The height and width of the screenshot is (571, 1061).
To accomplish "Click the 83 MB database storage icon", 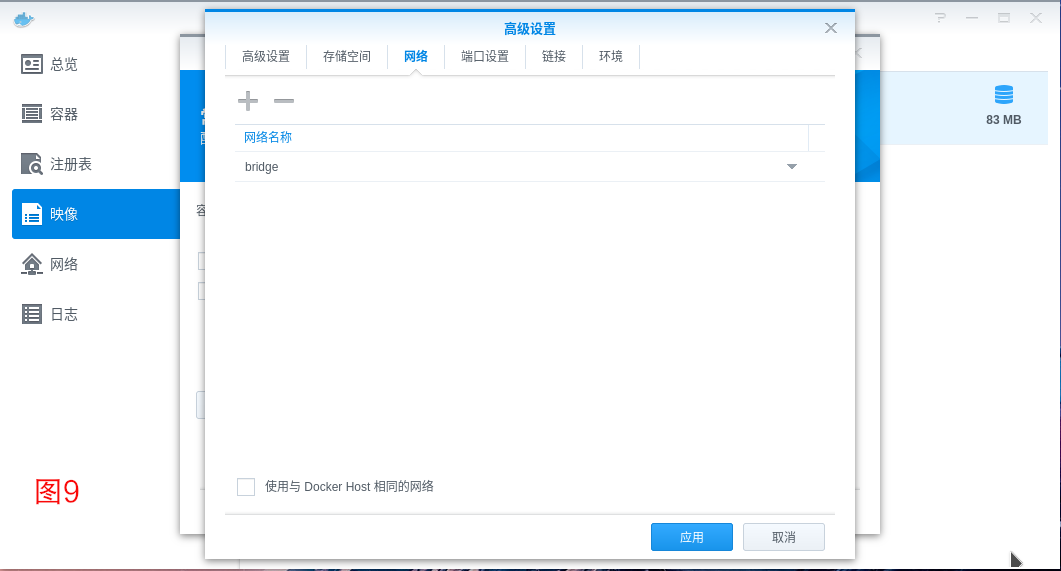I will [x=1003, y=95].
